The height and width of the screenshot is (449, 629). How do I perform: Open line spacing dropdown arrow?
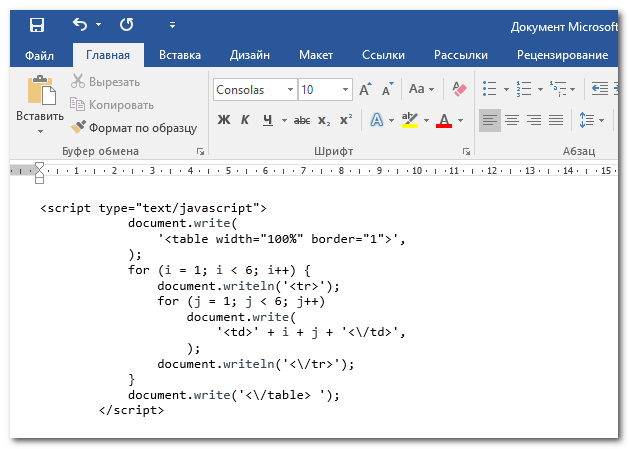pyautogui.click(x=601, y=120)
